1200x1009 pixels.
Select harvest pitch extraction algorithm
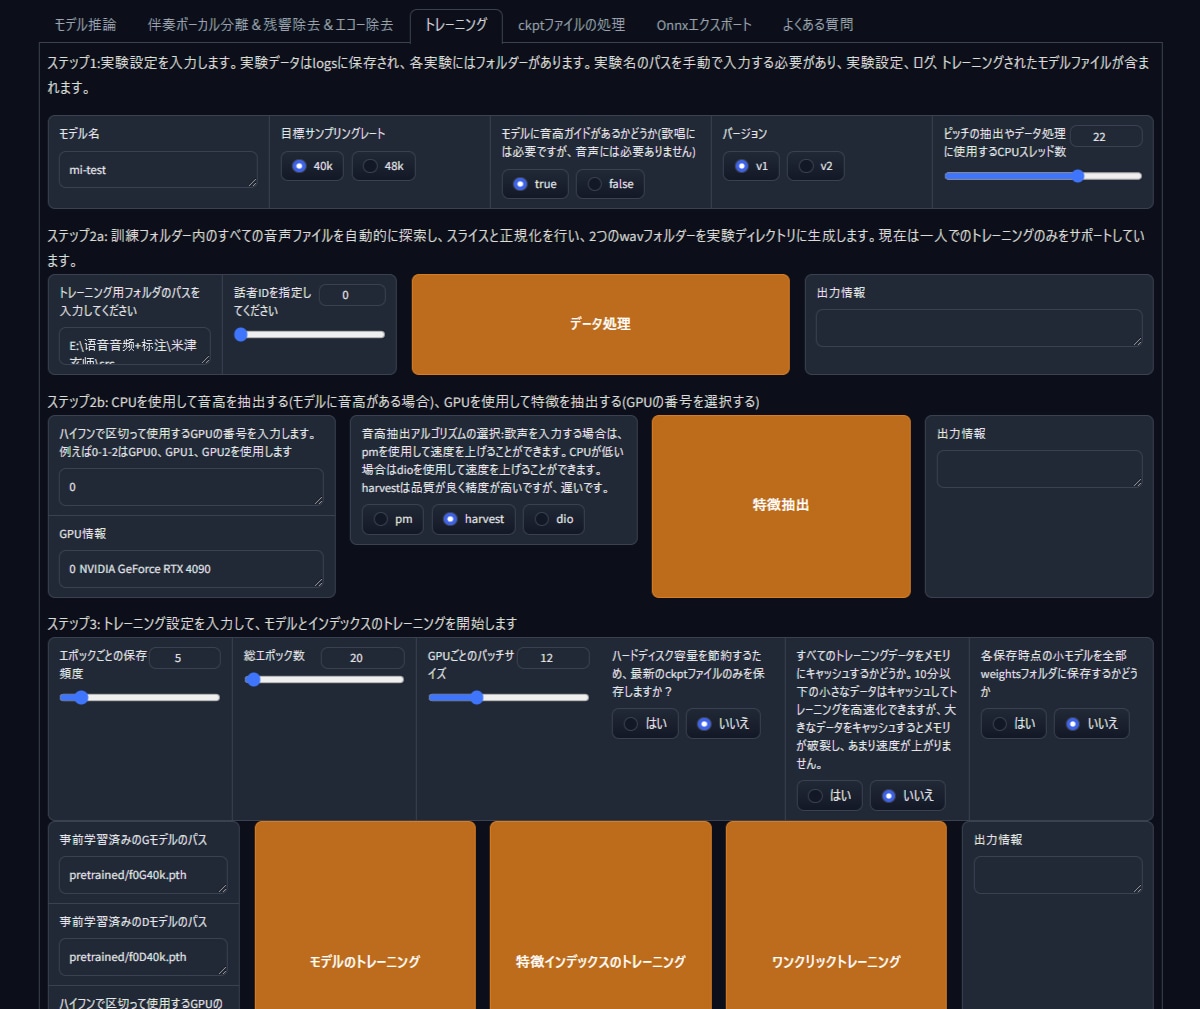tap(474, 519)
